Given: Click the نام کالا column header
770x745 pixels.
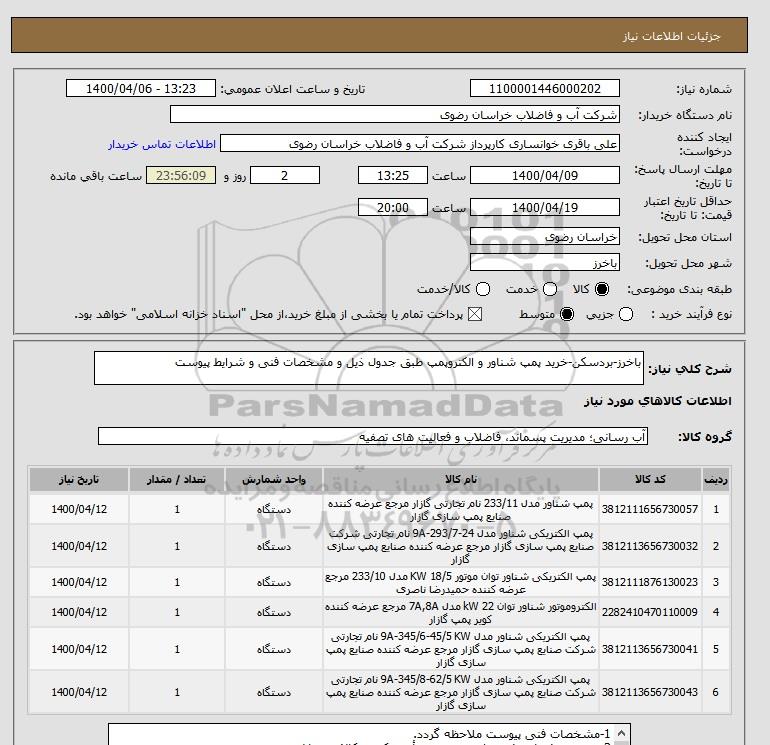Looking at the screenshot, I should 461,479.
